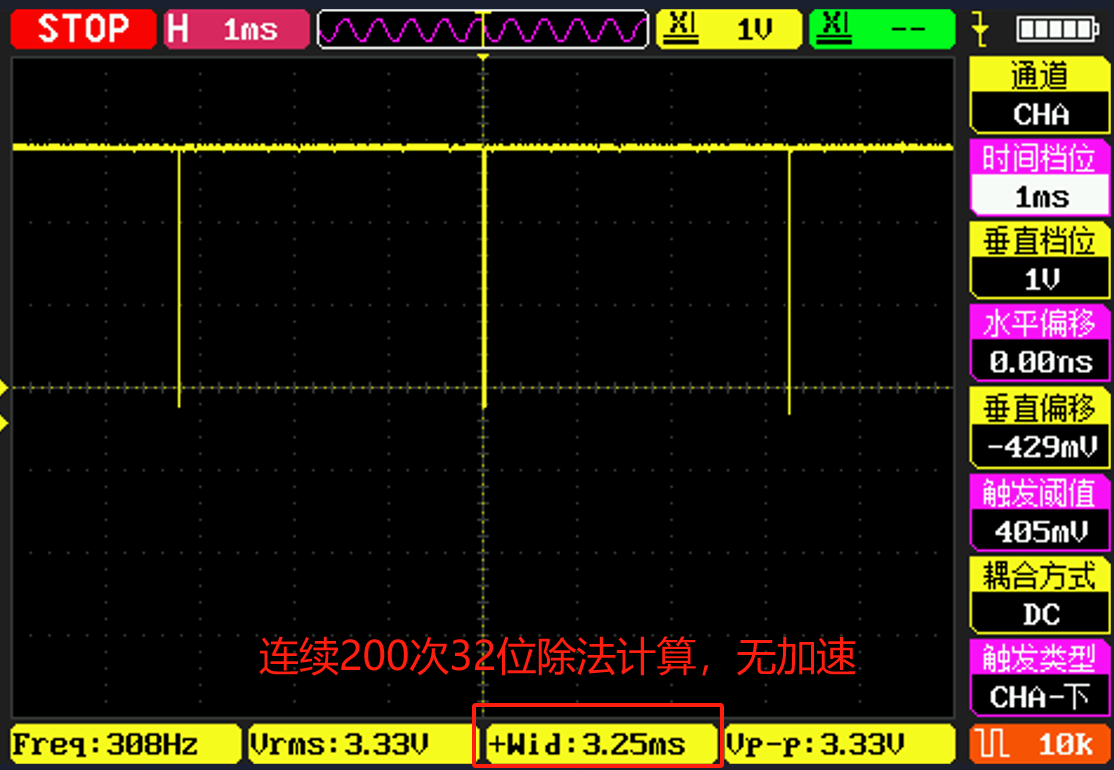Click the red STOP run-state indicator
Viewport: 1114px width, 770px height.
point(83,29)
